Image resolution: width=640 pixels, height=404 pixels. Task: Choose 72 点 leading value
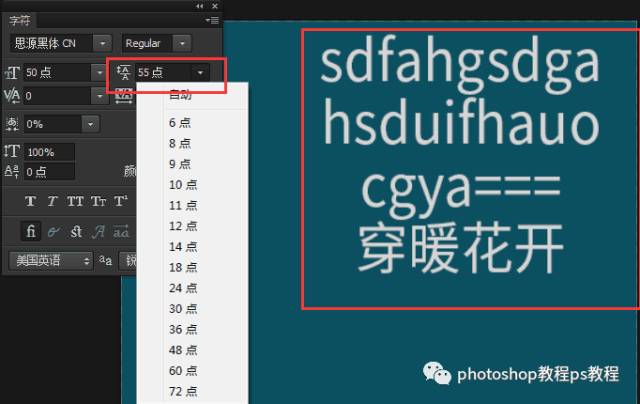[x=183, y=390]
